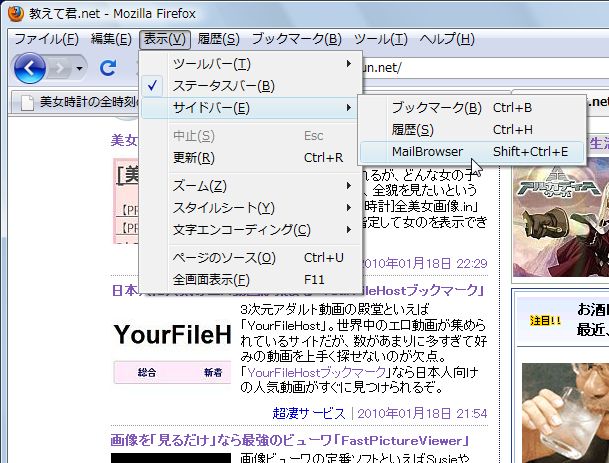
Task: Switch to the 美女時計の全時刻 tab
Action: click(x=76, y=102)
